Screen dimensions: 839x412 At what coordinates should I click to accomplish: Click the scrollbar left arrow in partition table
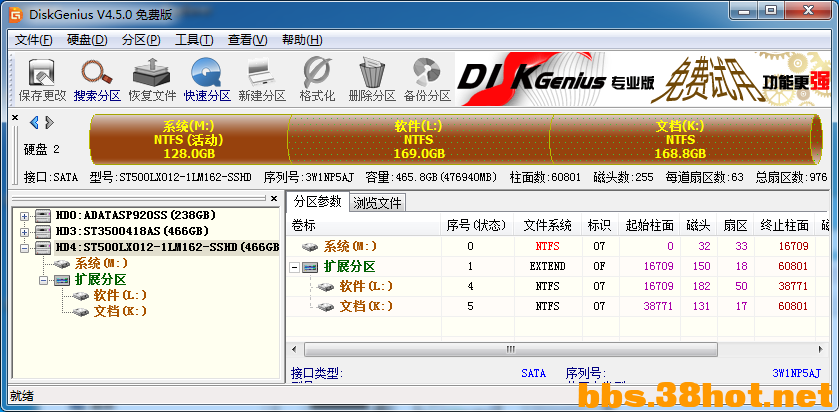click(294, 349)
